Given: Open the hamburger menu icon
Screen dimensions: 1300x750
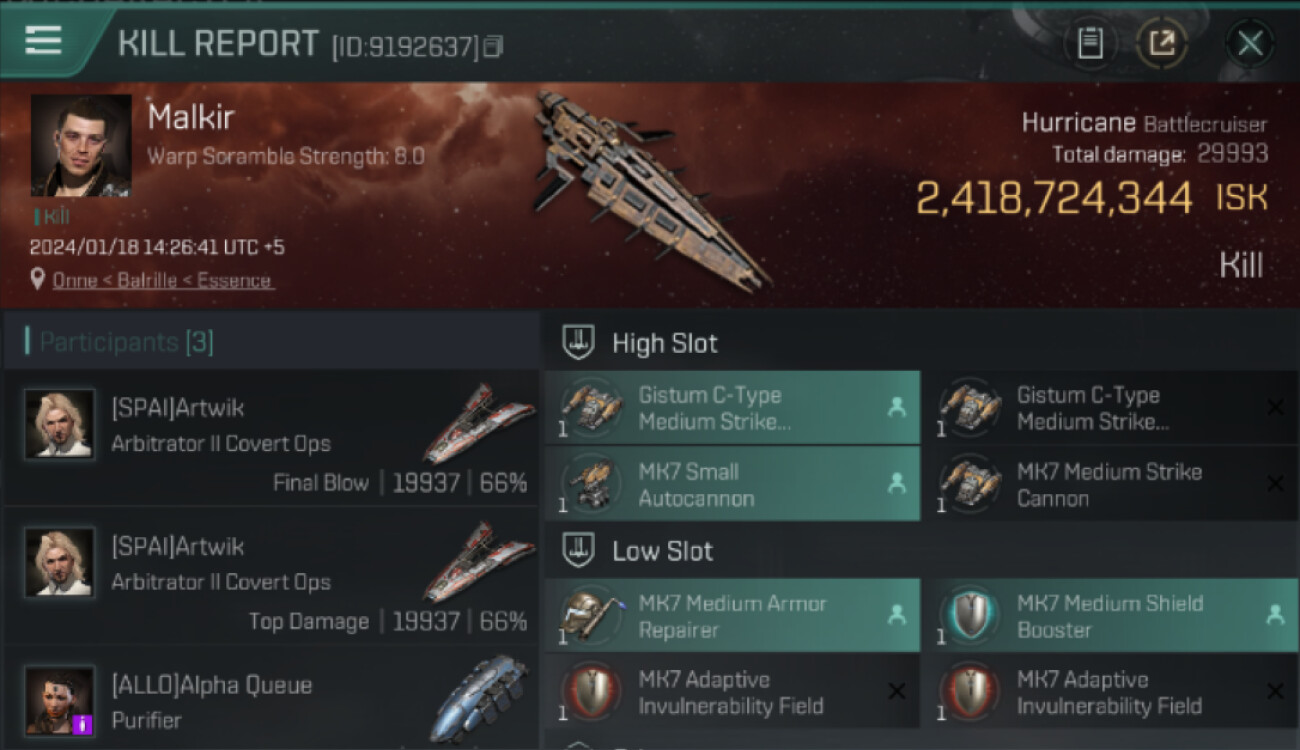Looking at the screenshot, I should 44,40.
